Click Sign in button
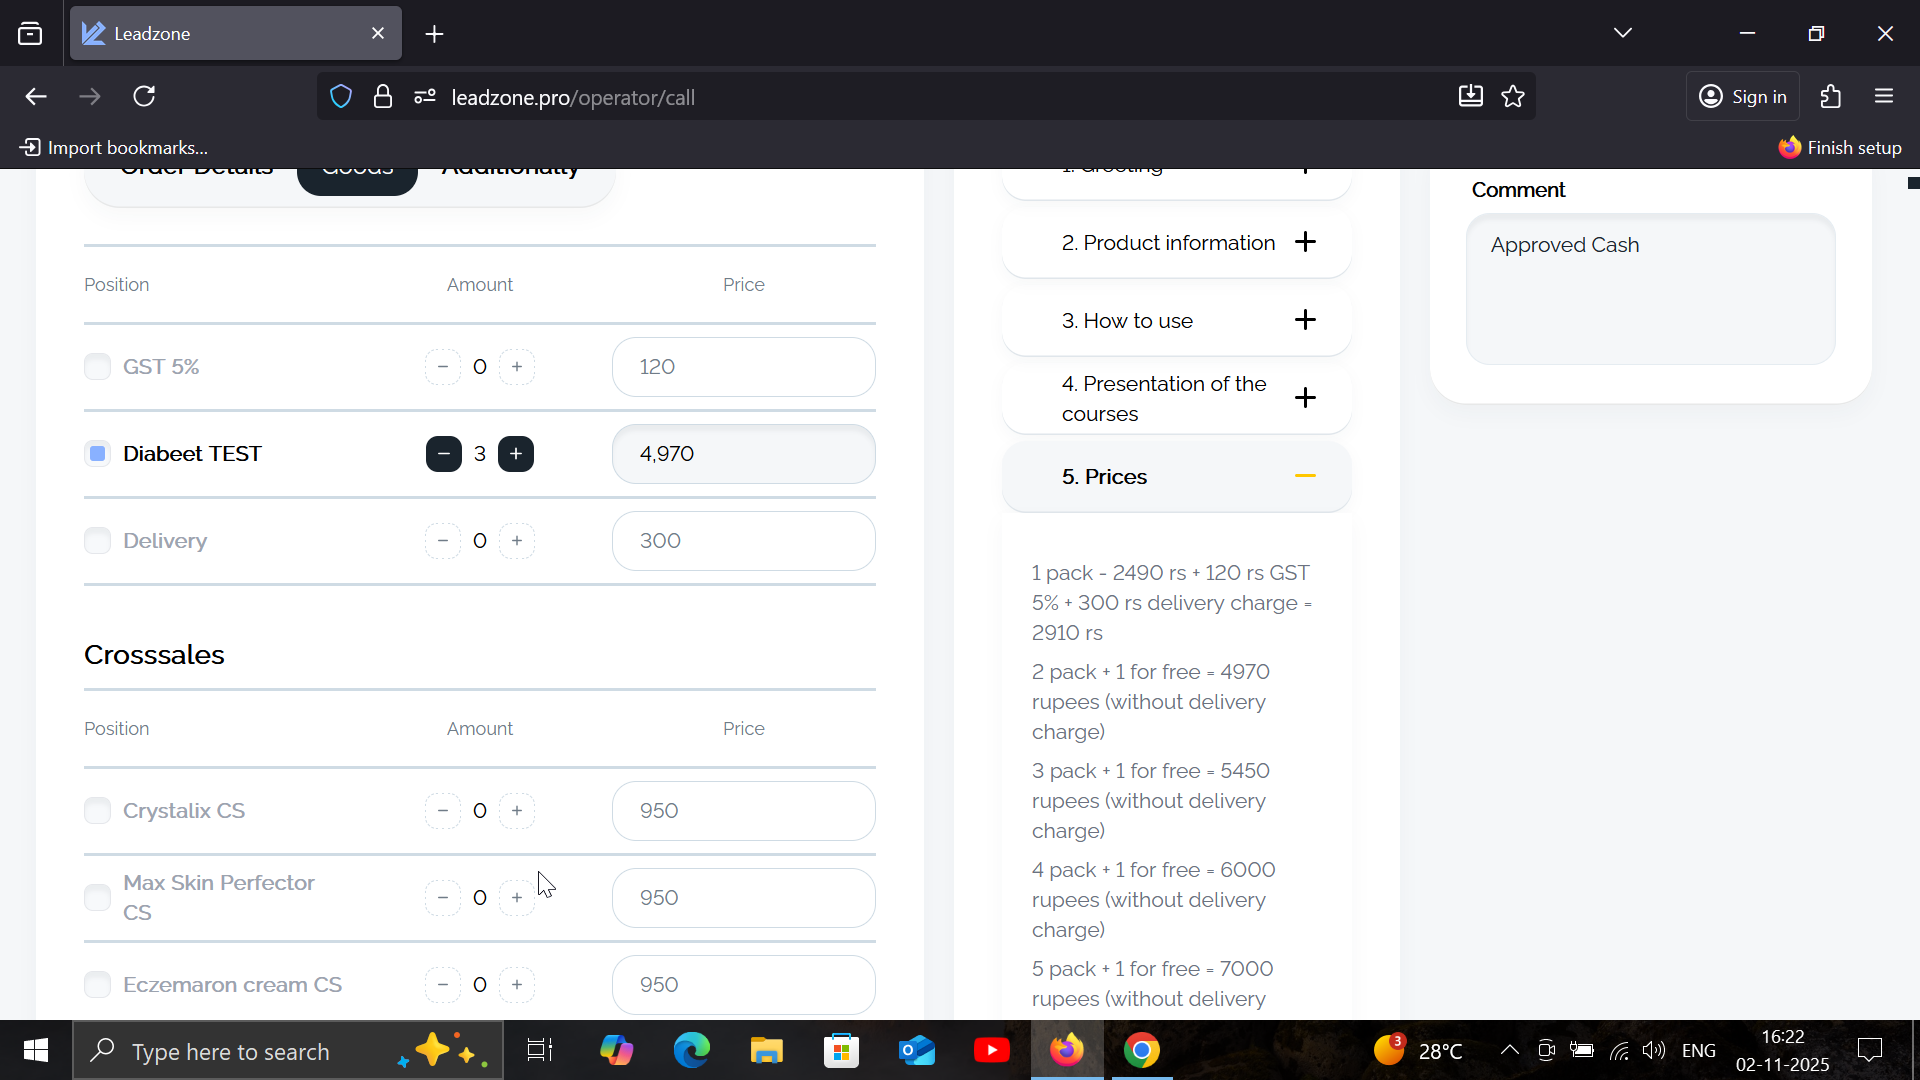Viewport: 1920px width, 1080px height. click(x=1743, y=97)
